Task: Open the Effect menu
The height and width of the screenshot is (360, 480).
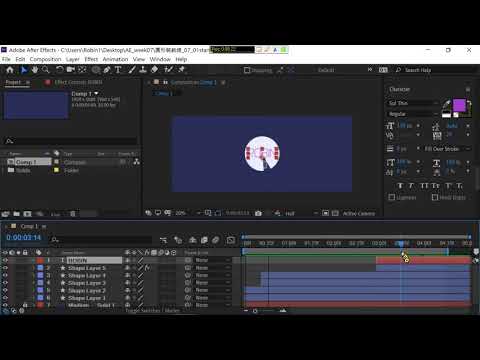Action: [x=91, y=59]
